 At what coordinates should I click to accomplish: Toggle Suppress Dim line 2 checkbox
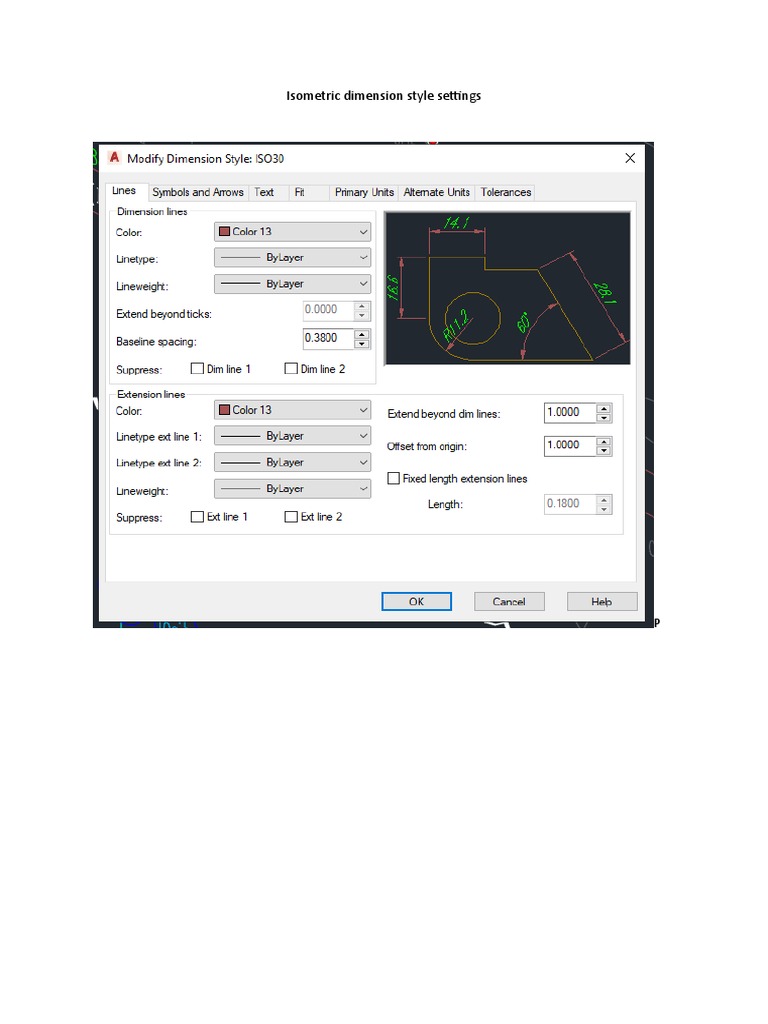coord(291,368)
